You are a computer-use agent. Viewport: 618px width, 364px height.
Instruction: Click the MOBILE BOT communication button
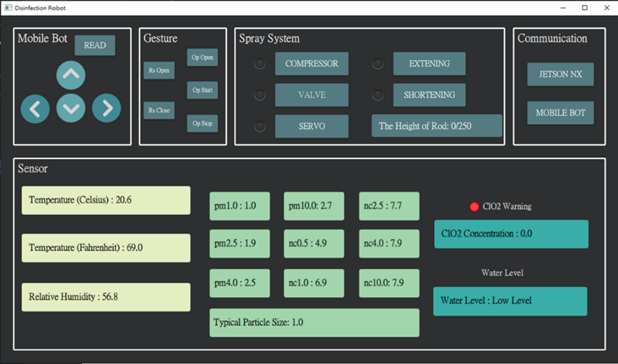[x=560, y=113]
